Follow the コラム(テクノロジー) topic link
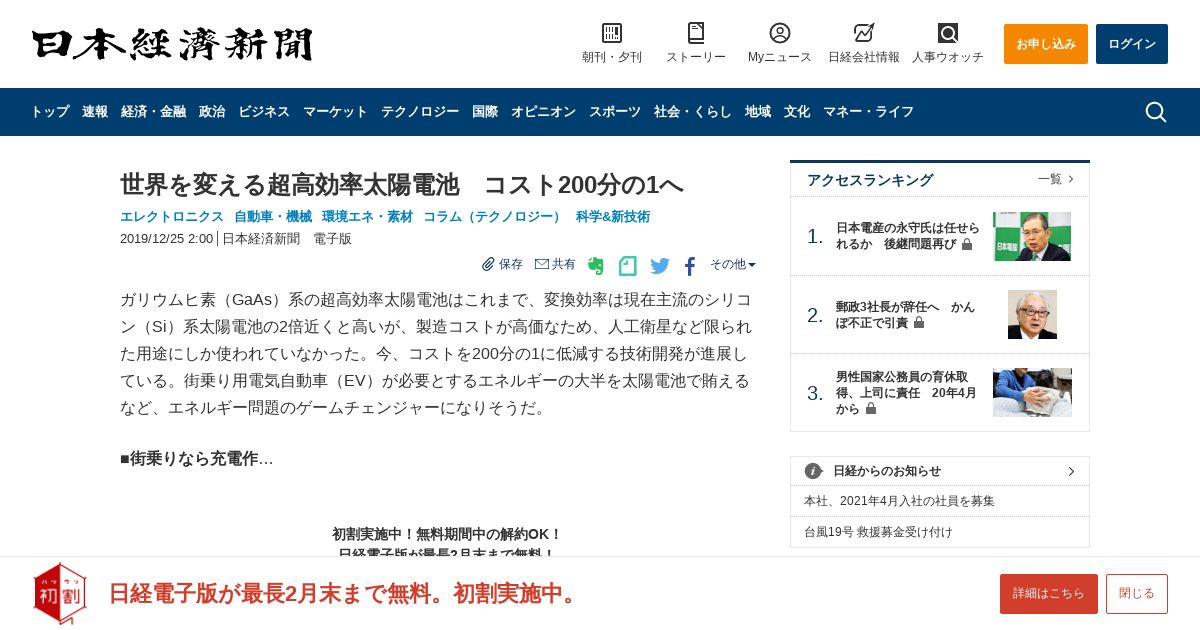1200x630 pixels. tap(494, 217)
